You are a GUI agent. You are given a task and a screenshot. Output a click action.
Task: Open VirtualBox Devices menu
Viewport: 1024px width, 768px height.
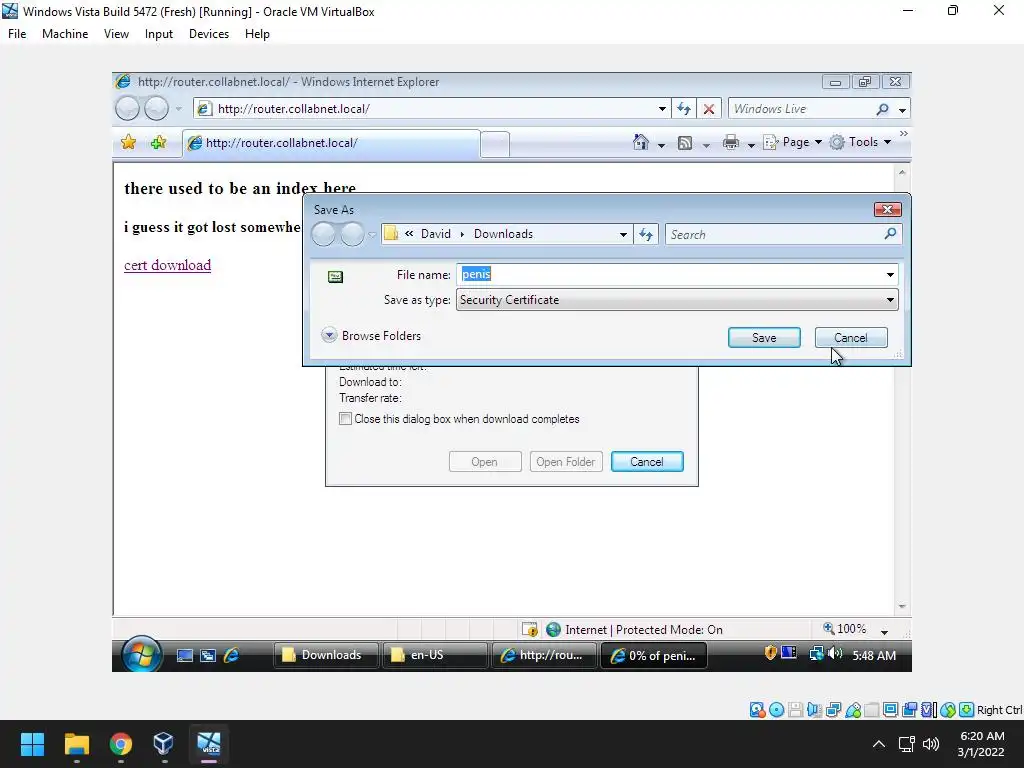(208, 34)
